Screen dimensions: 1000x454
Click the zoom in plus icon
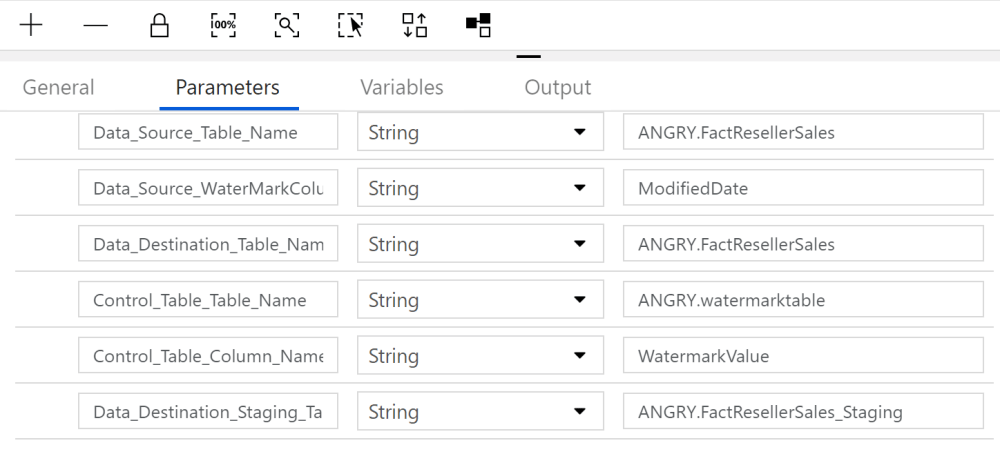pos(32,26)
